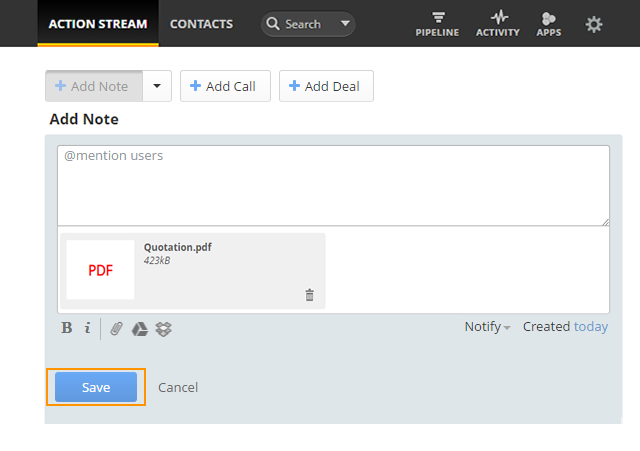Expand the Search dropdown arrow
This screenshot has width=640, height=451.
tap(345, 23)
